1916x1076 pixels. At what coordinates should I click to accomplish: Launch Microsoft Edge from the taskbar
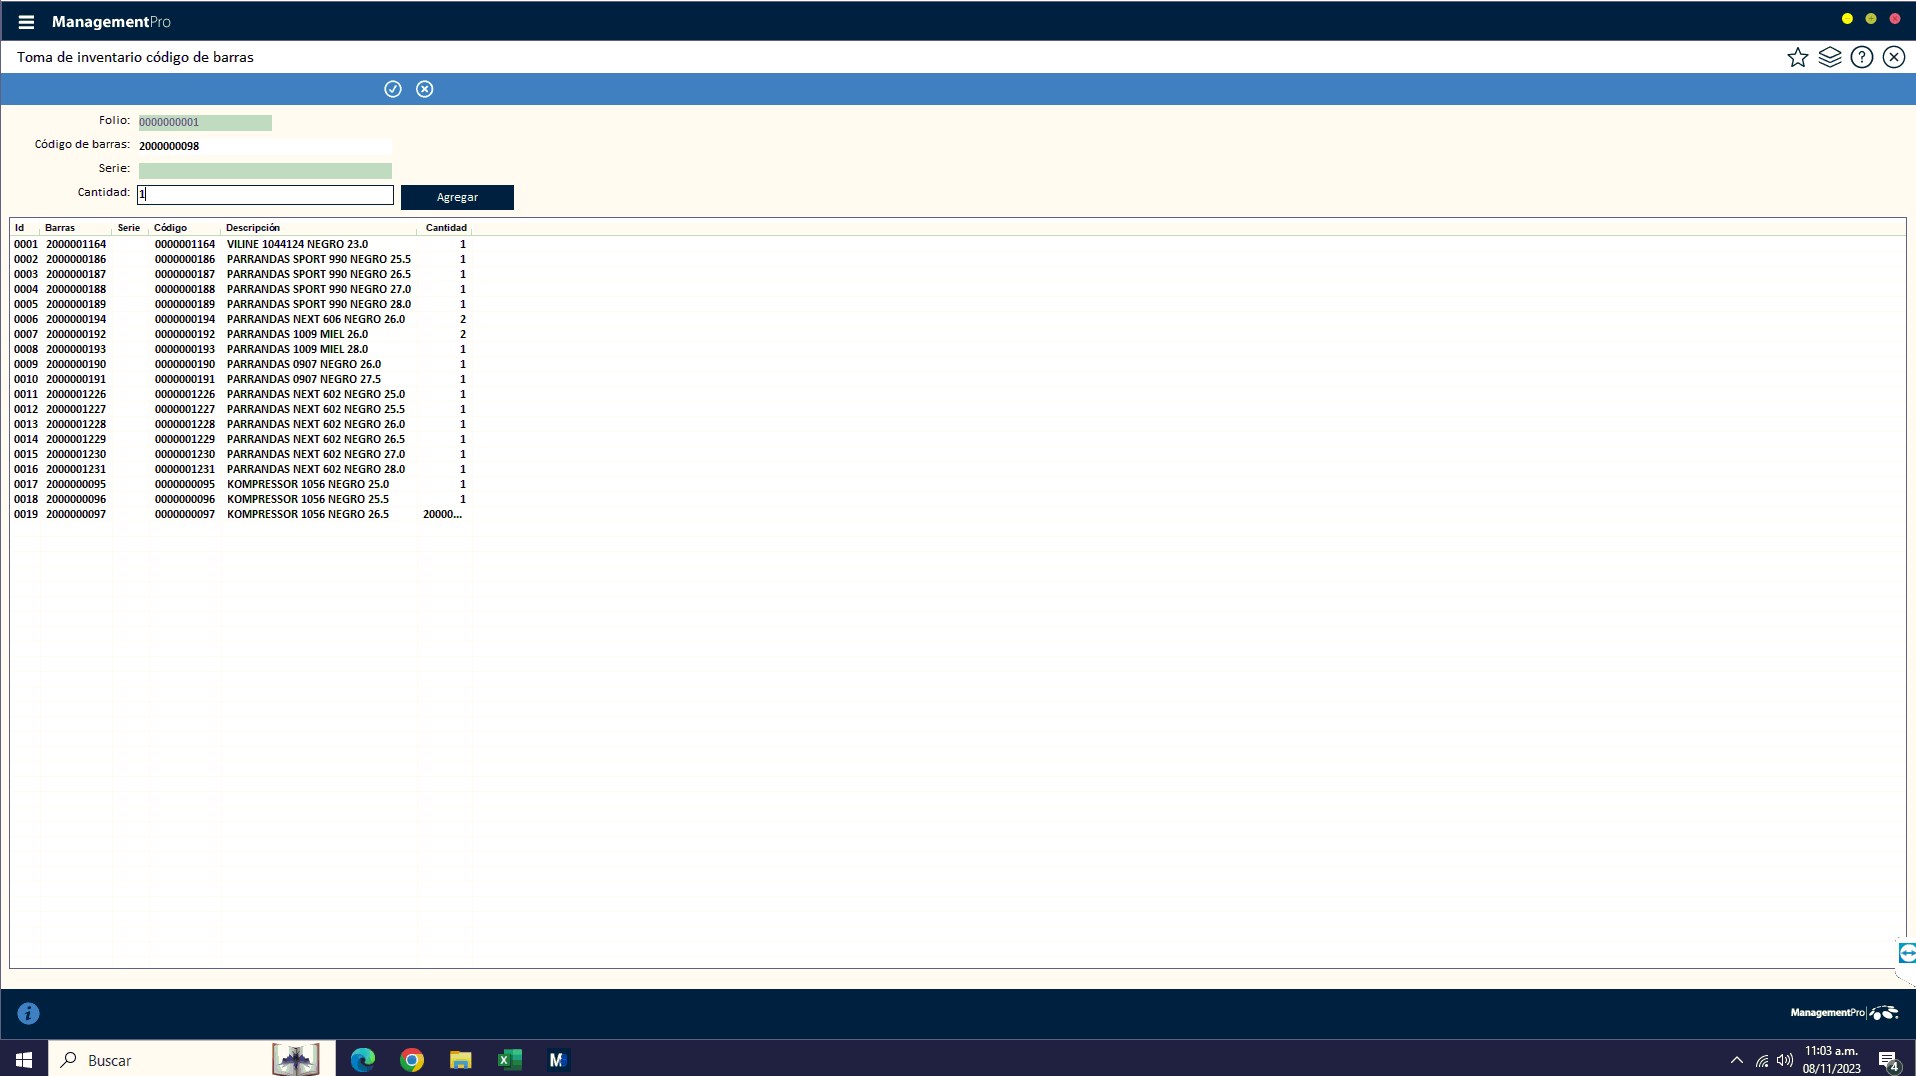click(x=362, y=1059)
